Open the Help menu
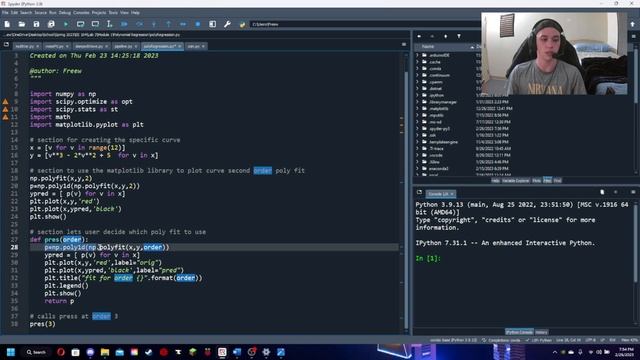The height and width of the screenshot is (360, 640). pos(135,13)
